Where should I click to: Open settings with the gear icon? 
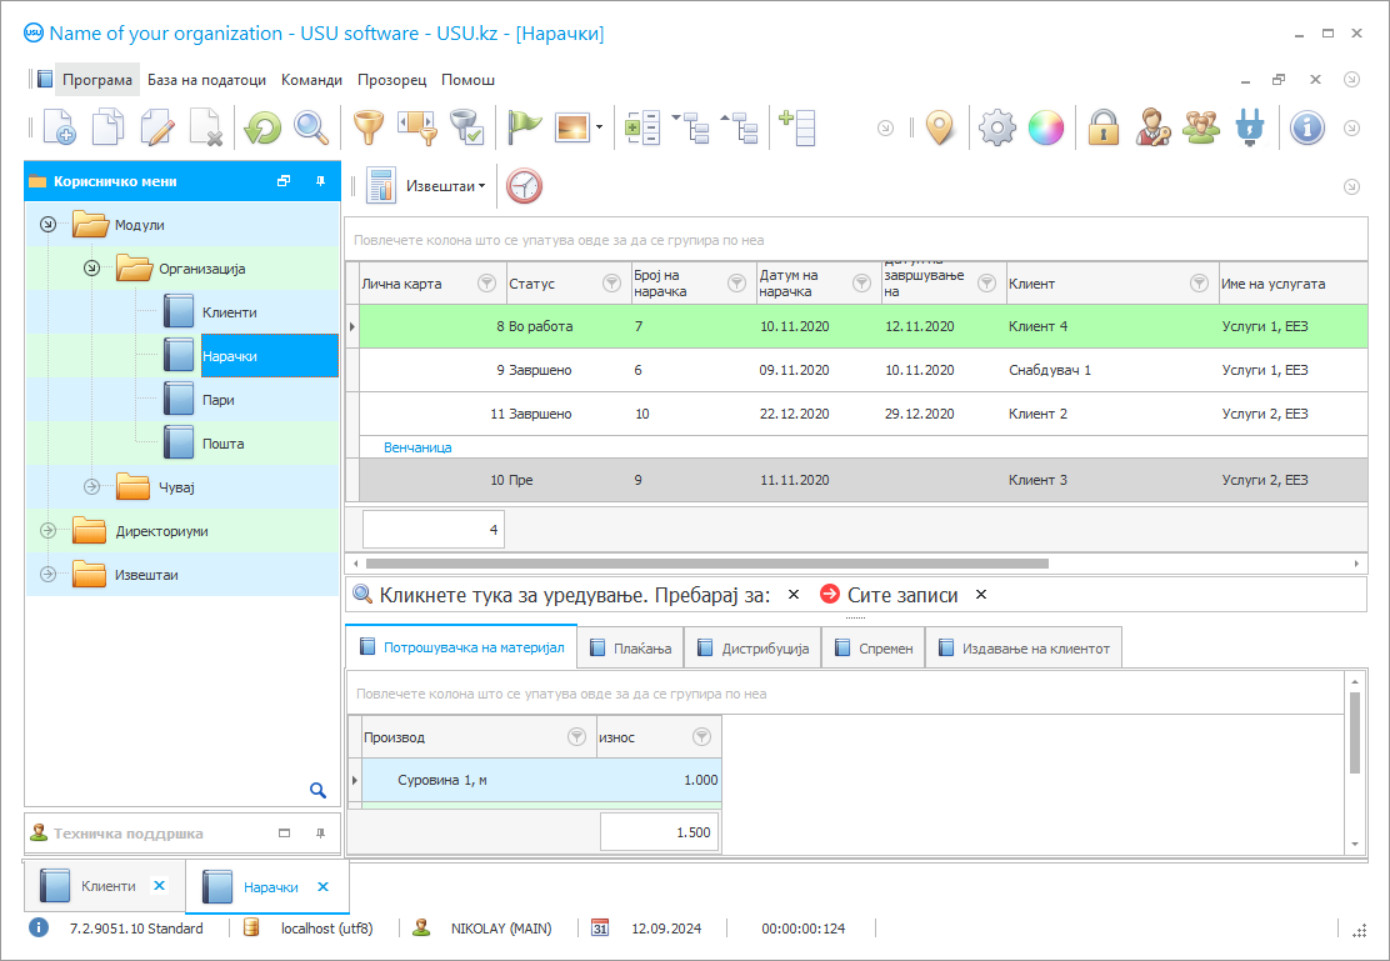(997, 127)
